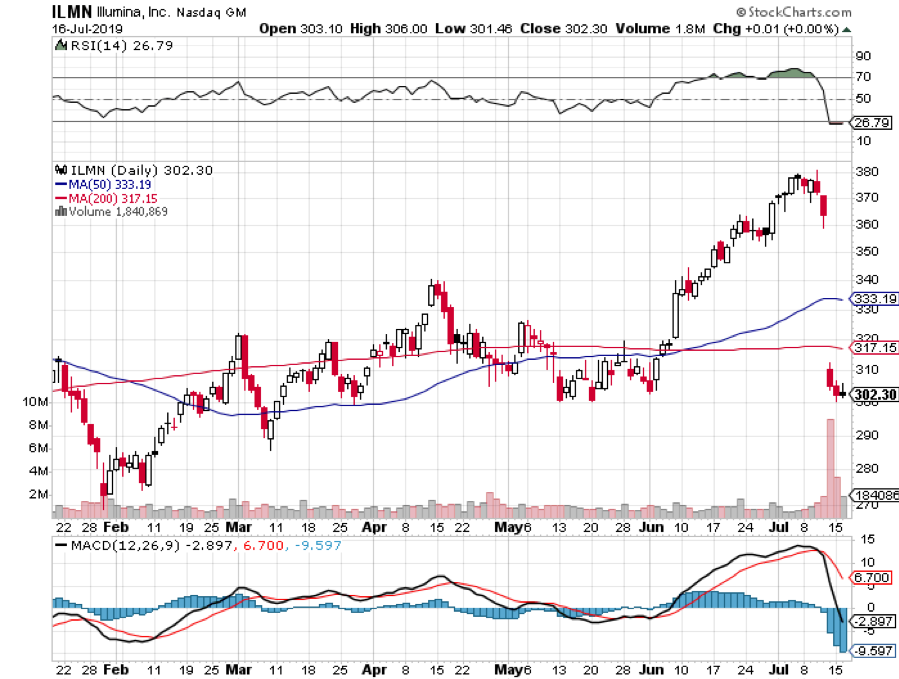Click the 380 price axis label
Image resolution: width=899 pixels, height=679 pixels.
point(866,171)
